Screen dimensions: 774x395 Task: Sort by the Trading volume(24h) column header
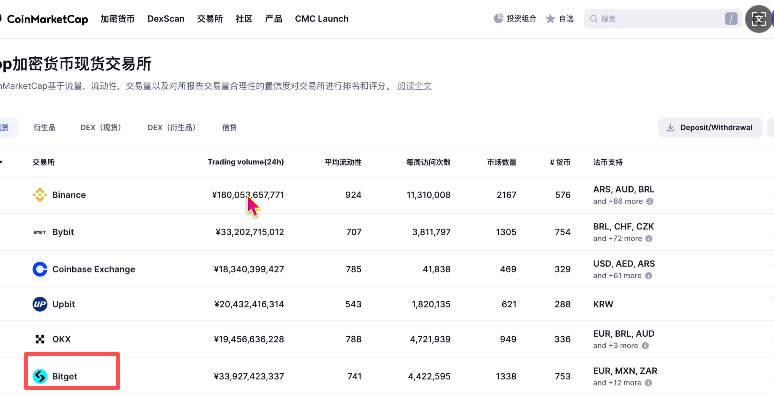246,162
